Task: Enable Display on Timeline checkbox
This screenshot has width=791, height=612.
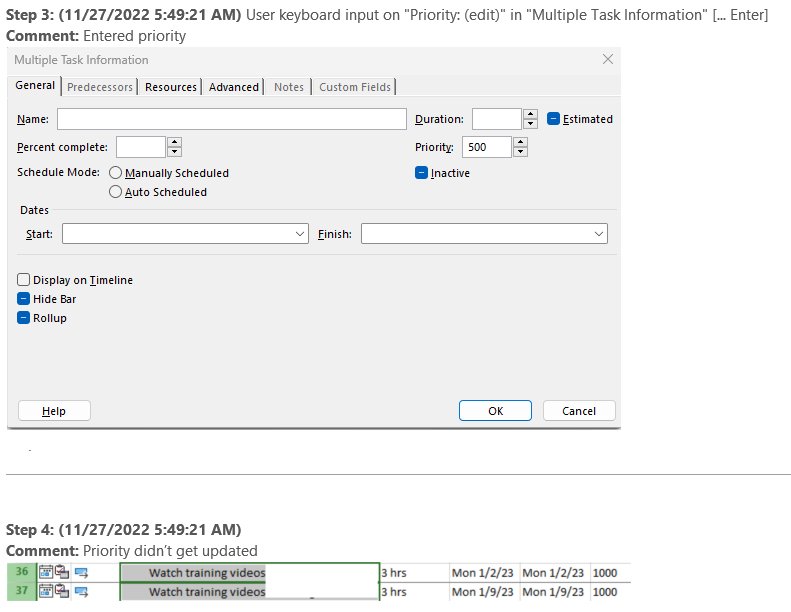Action: 23,280
